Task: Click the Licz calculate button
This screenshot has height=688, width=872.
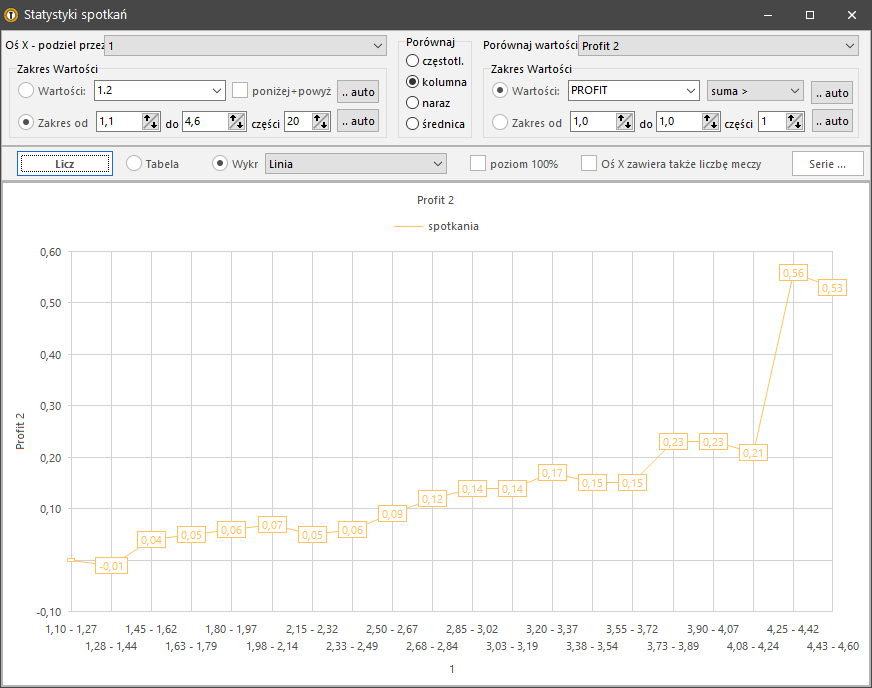Action: click(65, 163)
